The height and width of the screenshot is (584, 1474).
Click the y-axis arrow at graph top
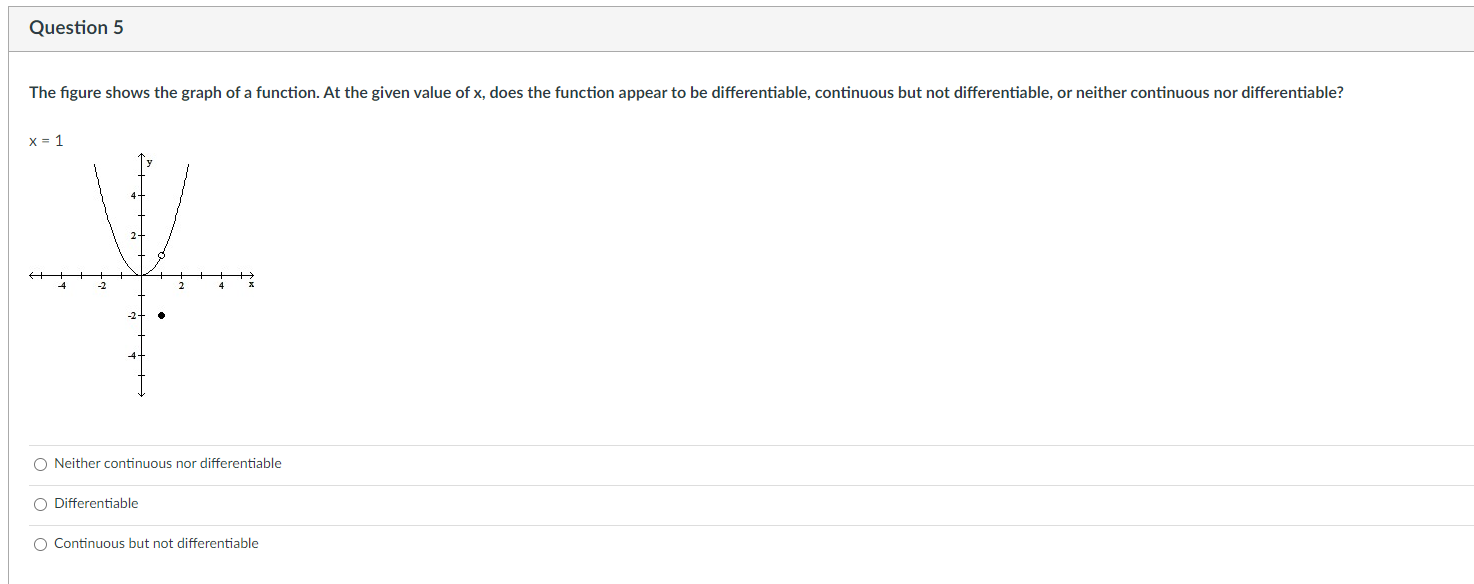(x=140, y=153)
